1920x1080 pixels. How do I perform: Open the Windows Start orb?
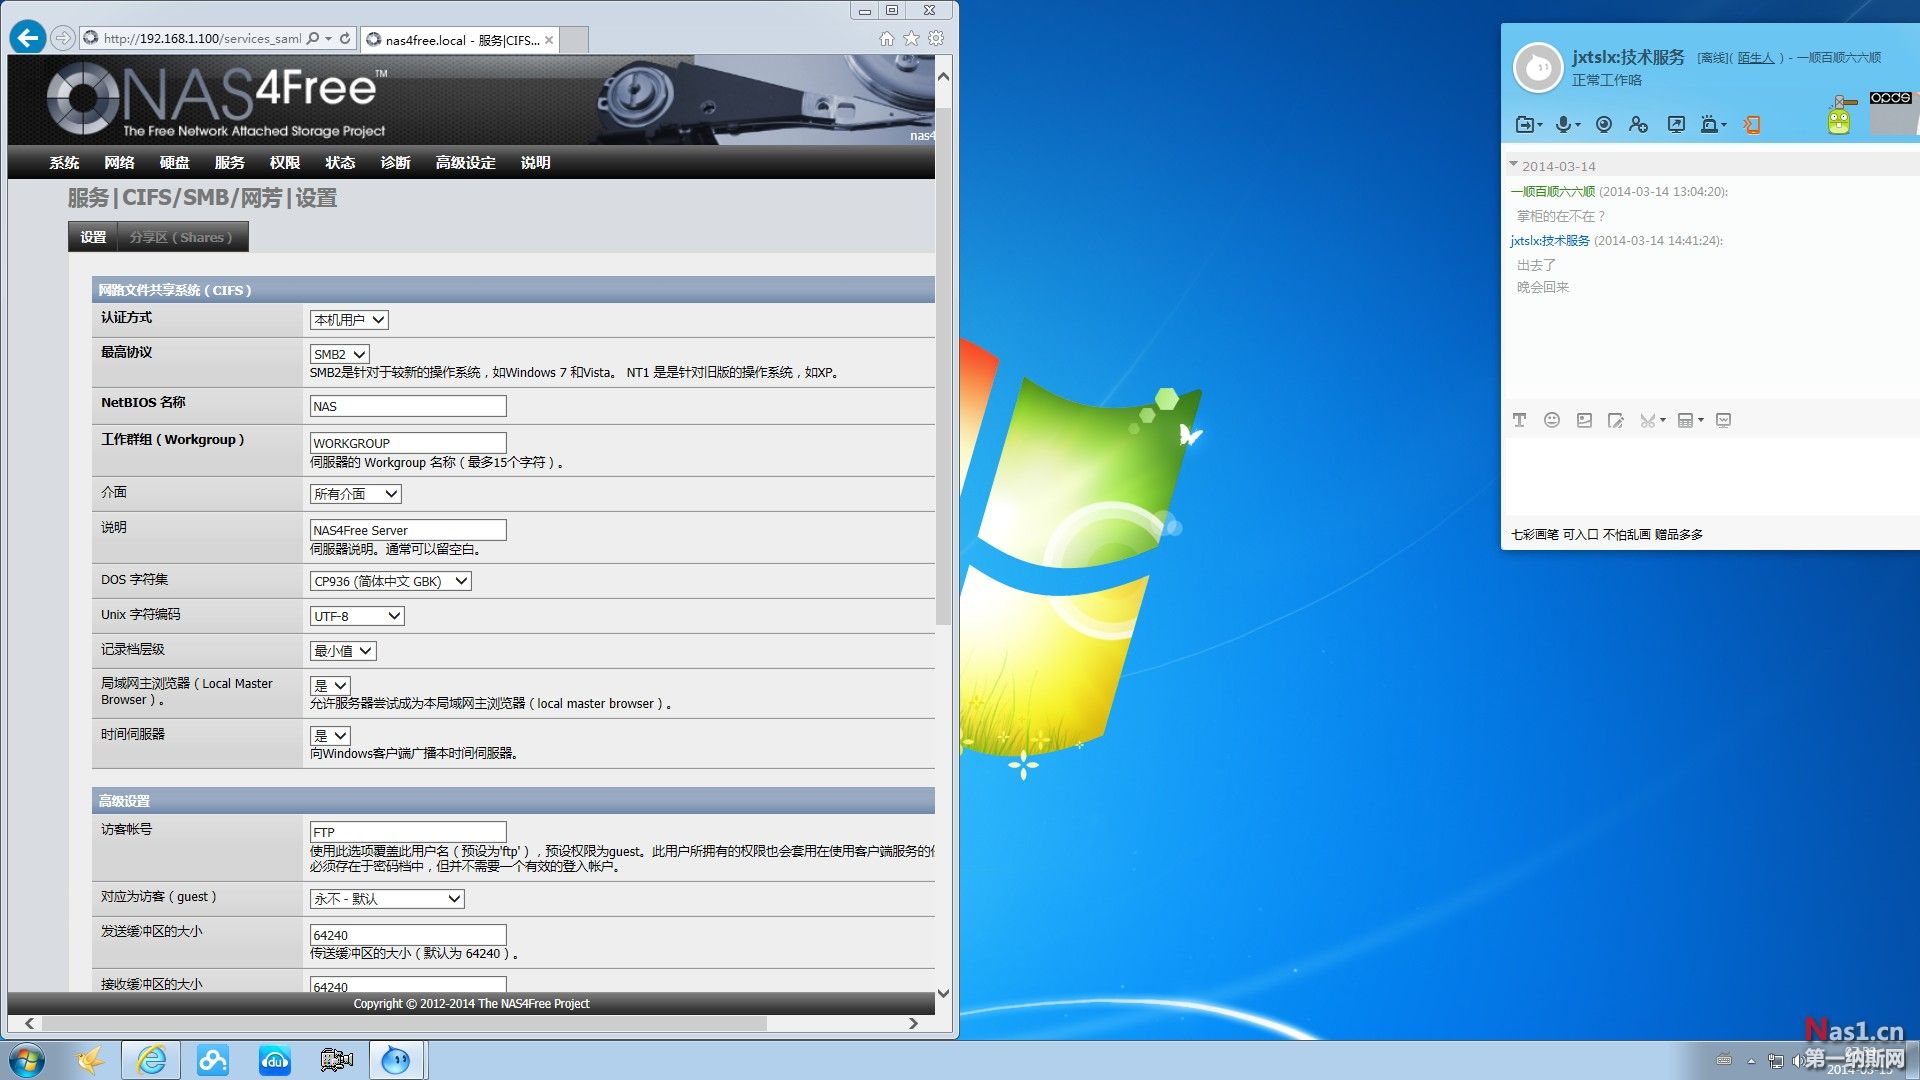[x=28, y=1060]
